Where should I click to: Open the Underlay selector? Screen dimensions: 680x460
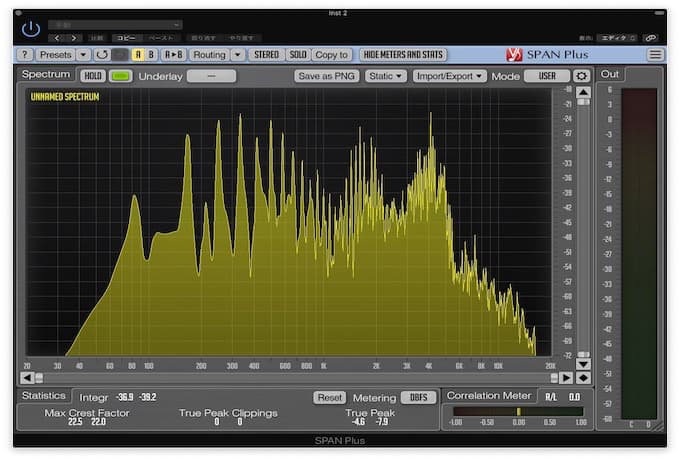coord(212,76)
